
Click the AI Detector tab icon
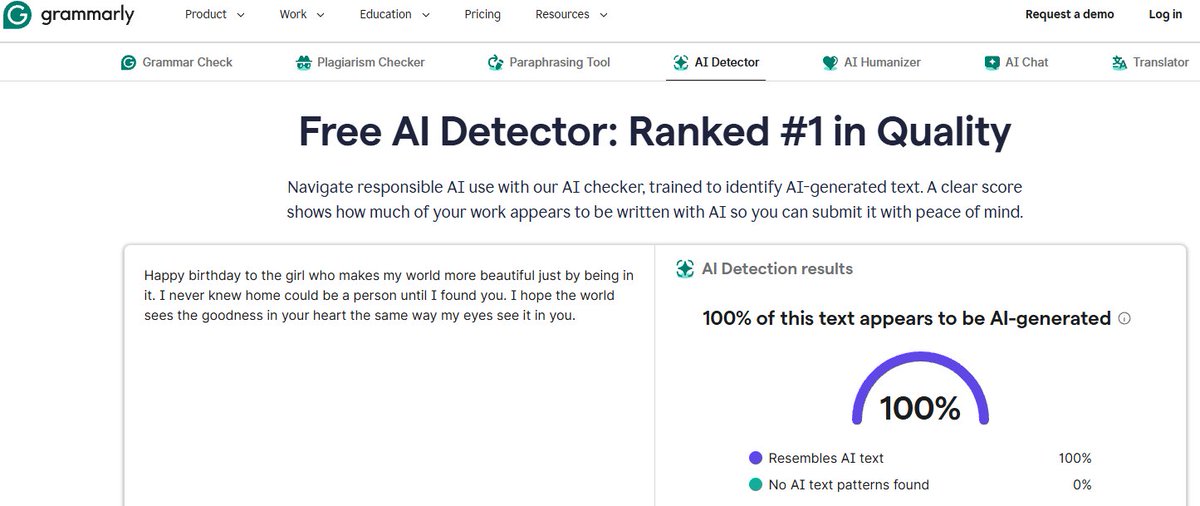pos(681,62)
